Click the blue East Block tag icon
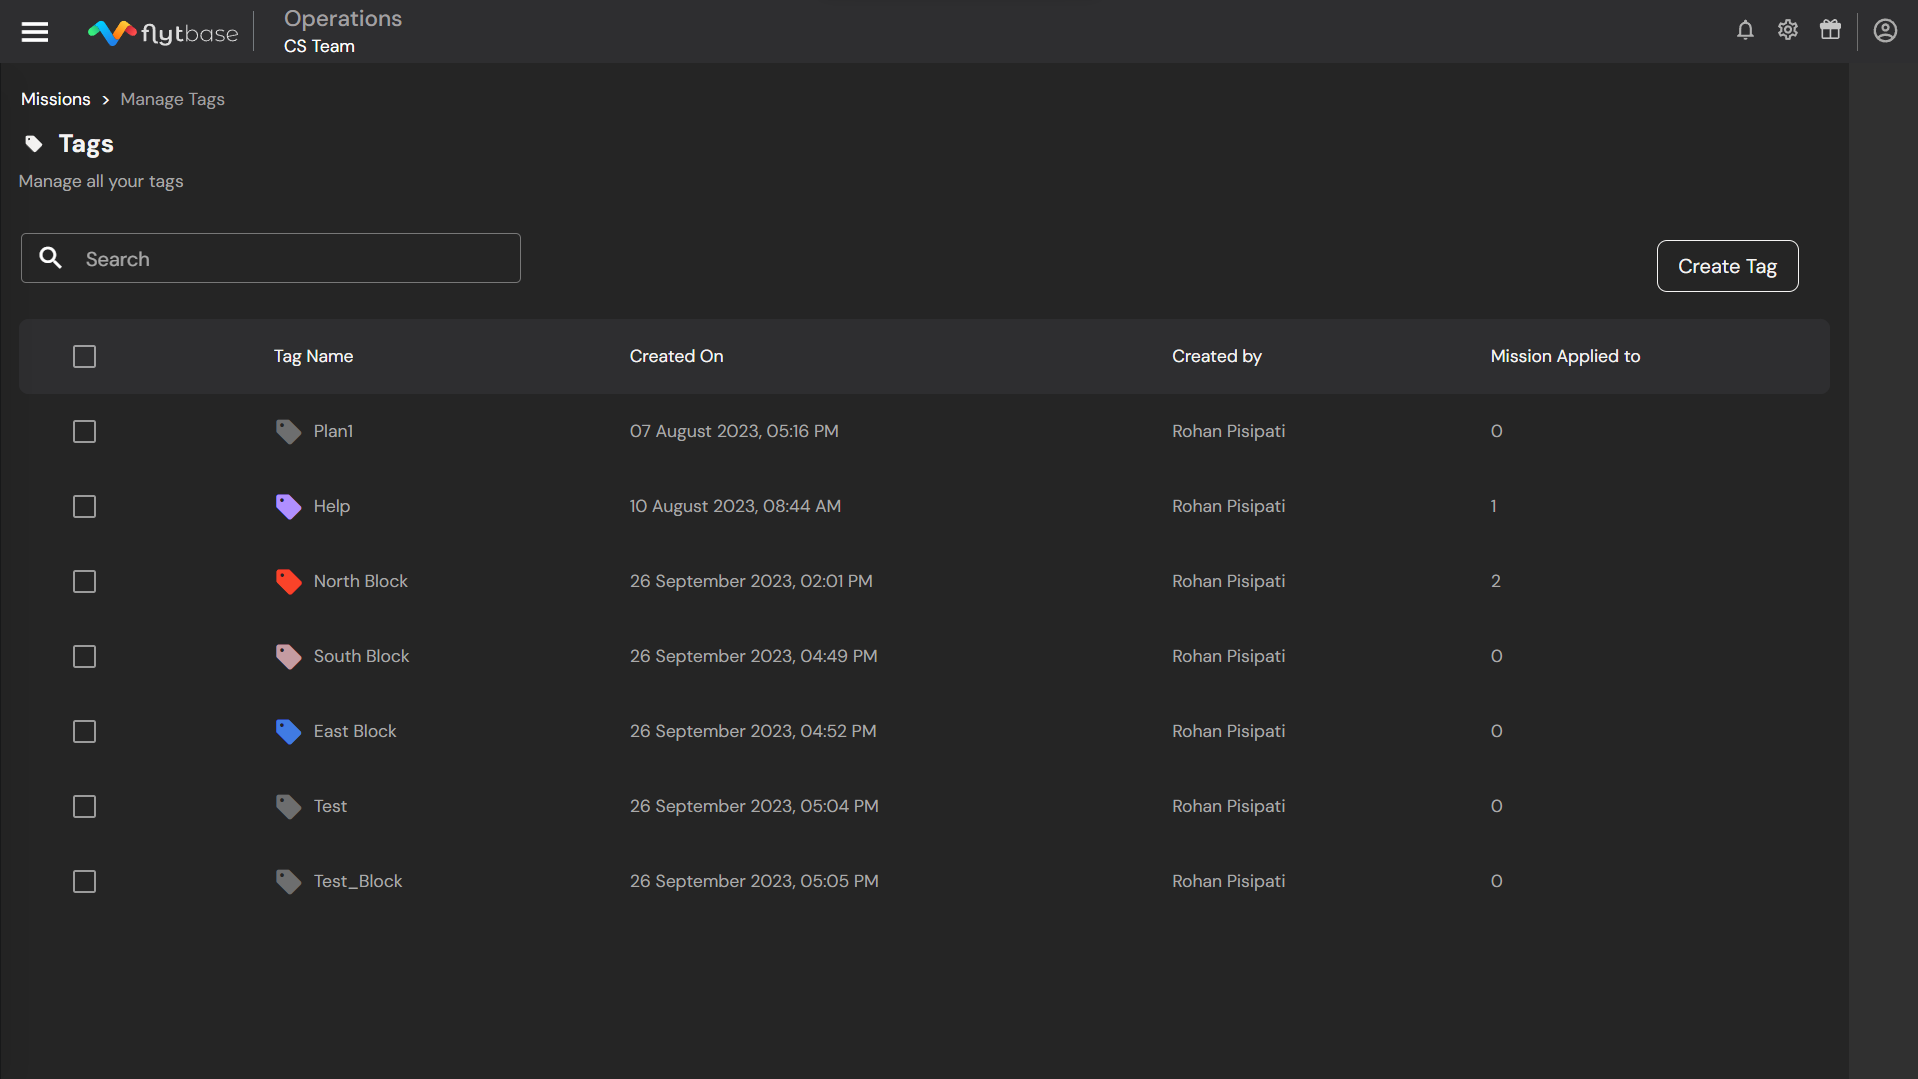The image size is (1918, 1079). tap(288, 732)
